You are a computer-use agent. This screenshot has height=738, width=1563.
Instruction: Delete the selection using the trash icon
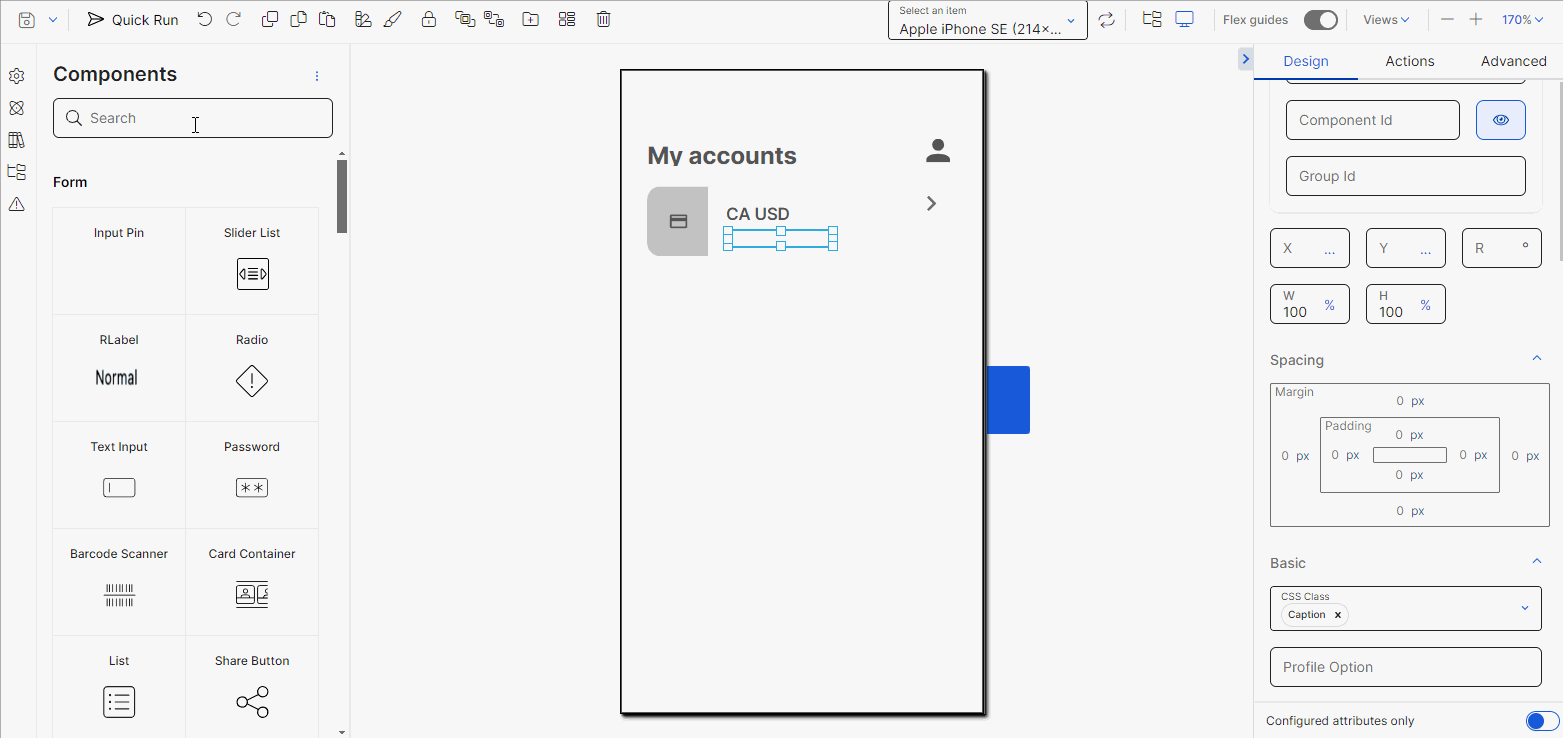603,18
